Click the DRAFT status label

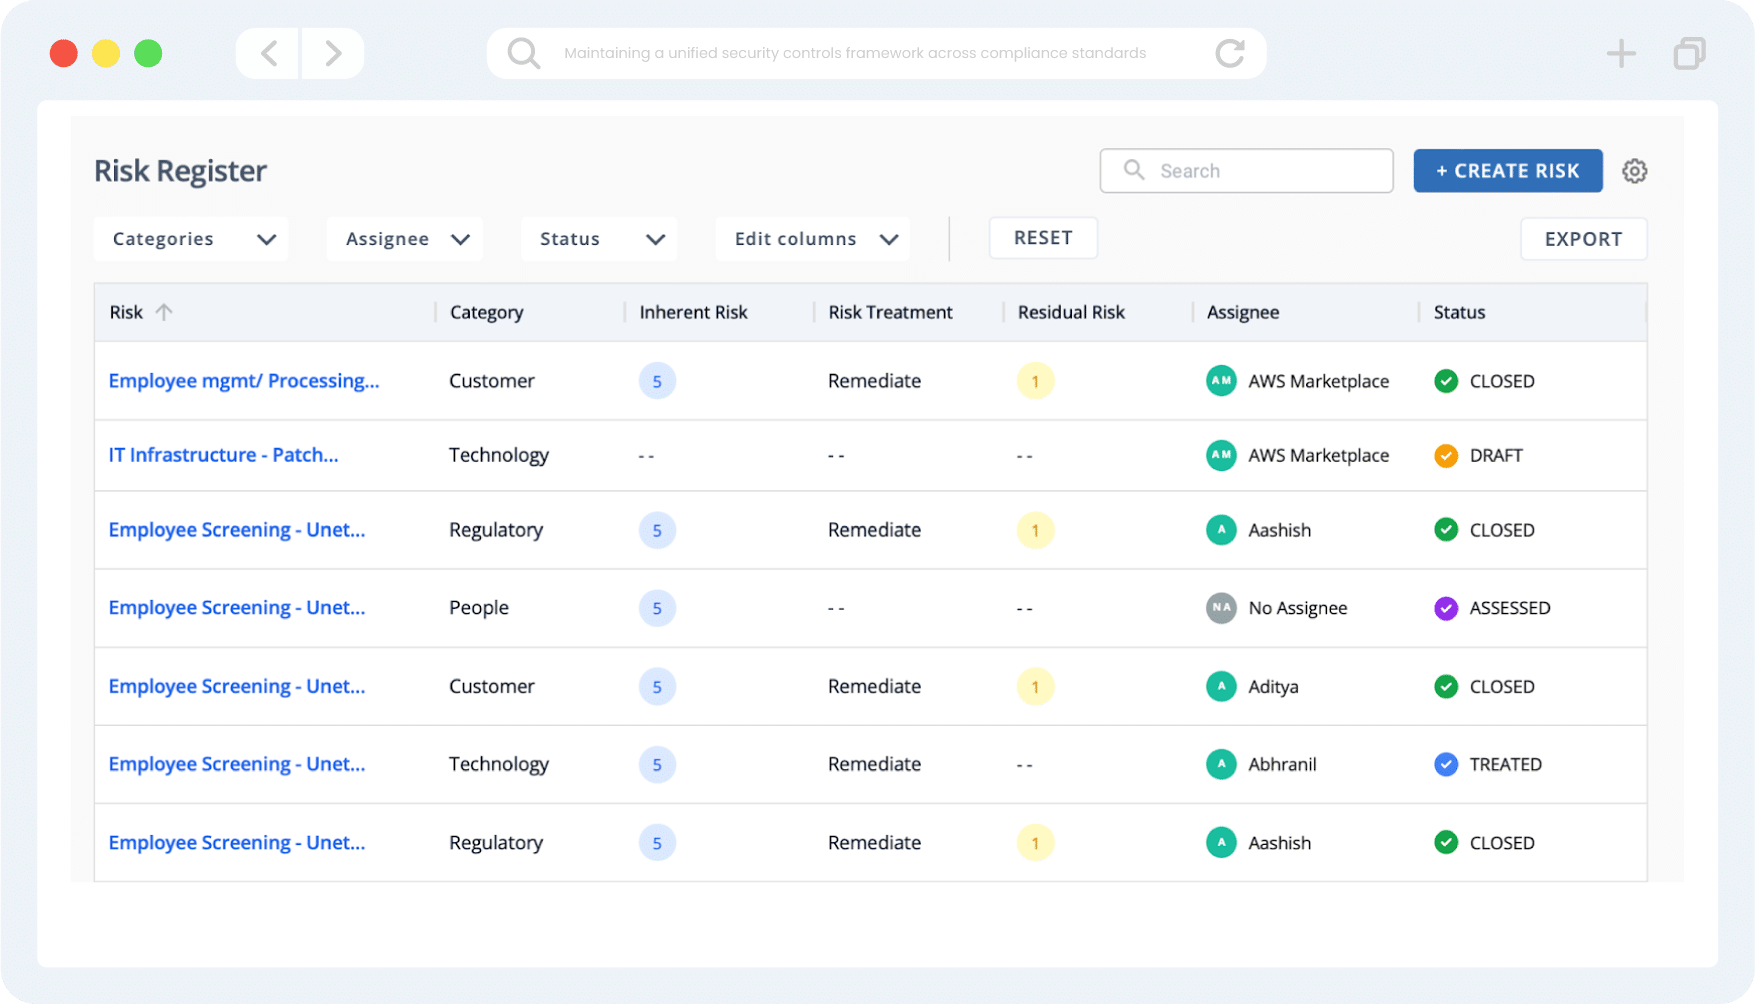1496,455
